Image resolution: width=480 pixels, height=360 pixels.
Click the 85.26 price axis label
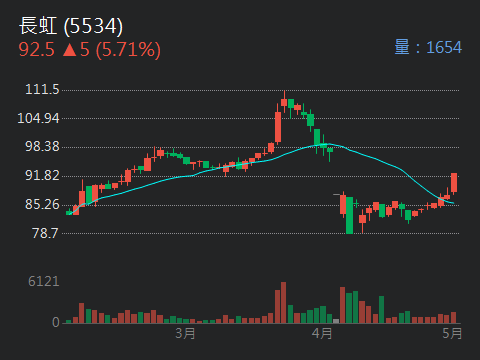(42, 204)
